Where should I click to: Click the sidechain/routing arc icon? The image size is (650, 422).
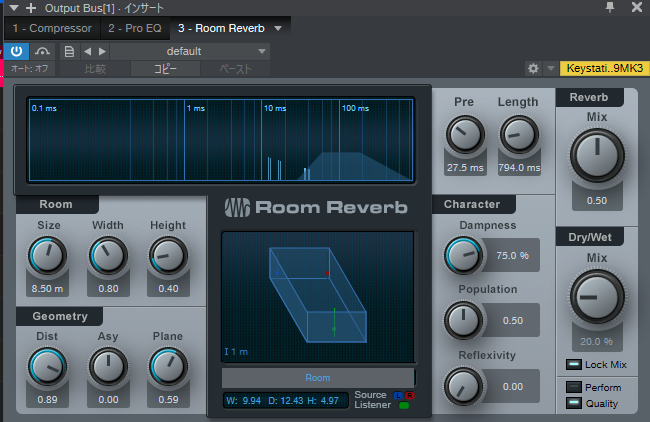(43, 51)
